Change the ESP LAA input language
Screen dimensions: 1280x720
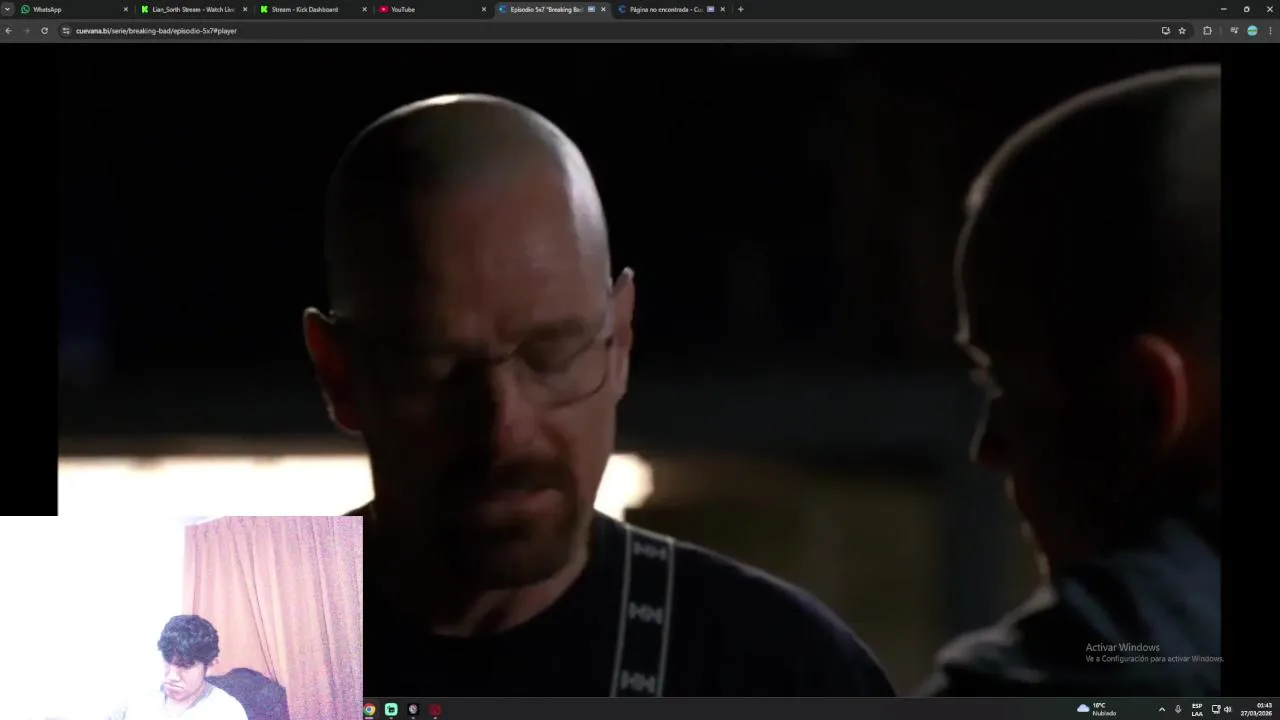(x=1197, y=709)
